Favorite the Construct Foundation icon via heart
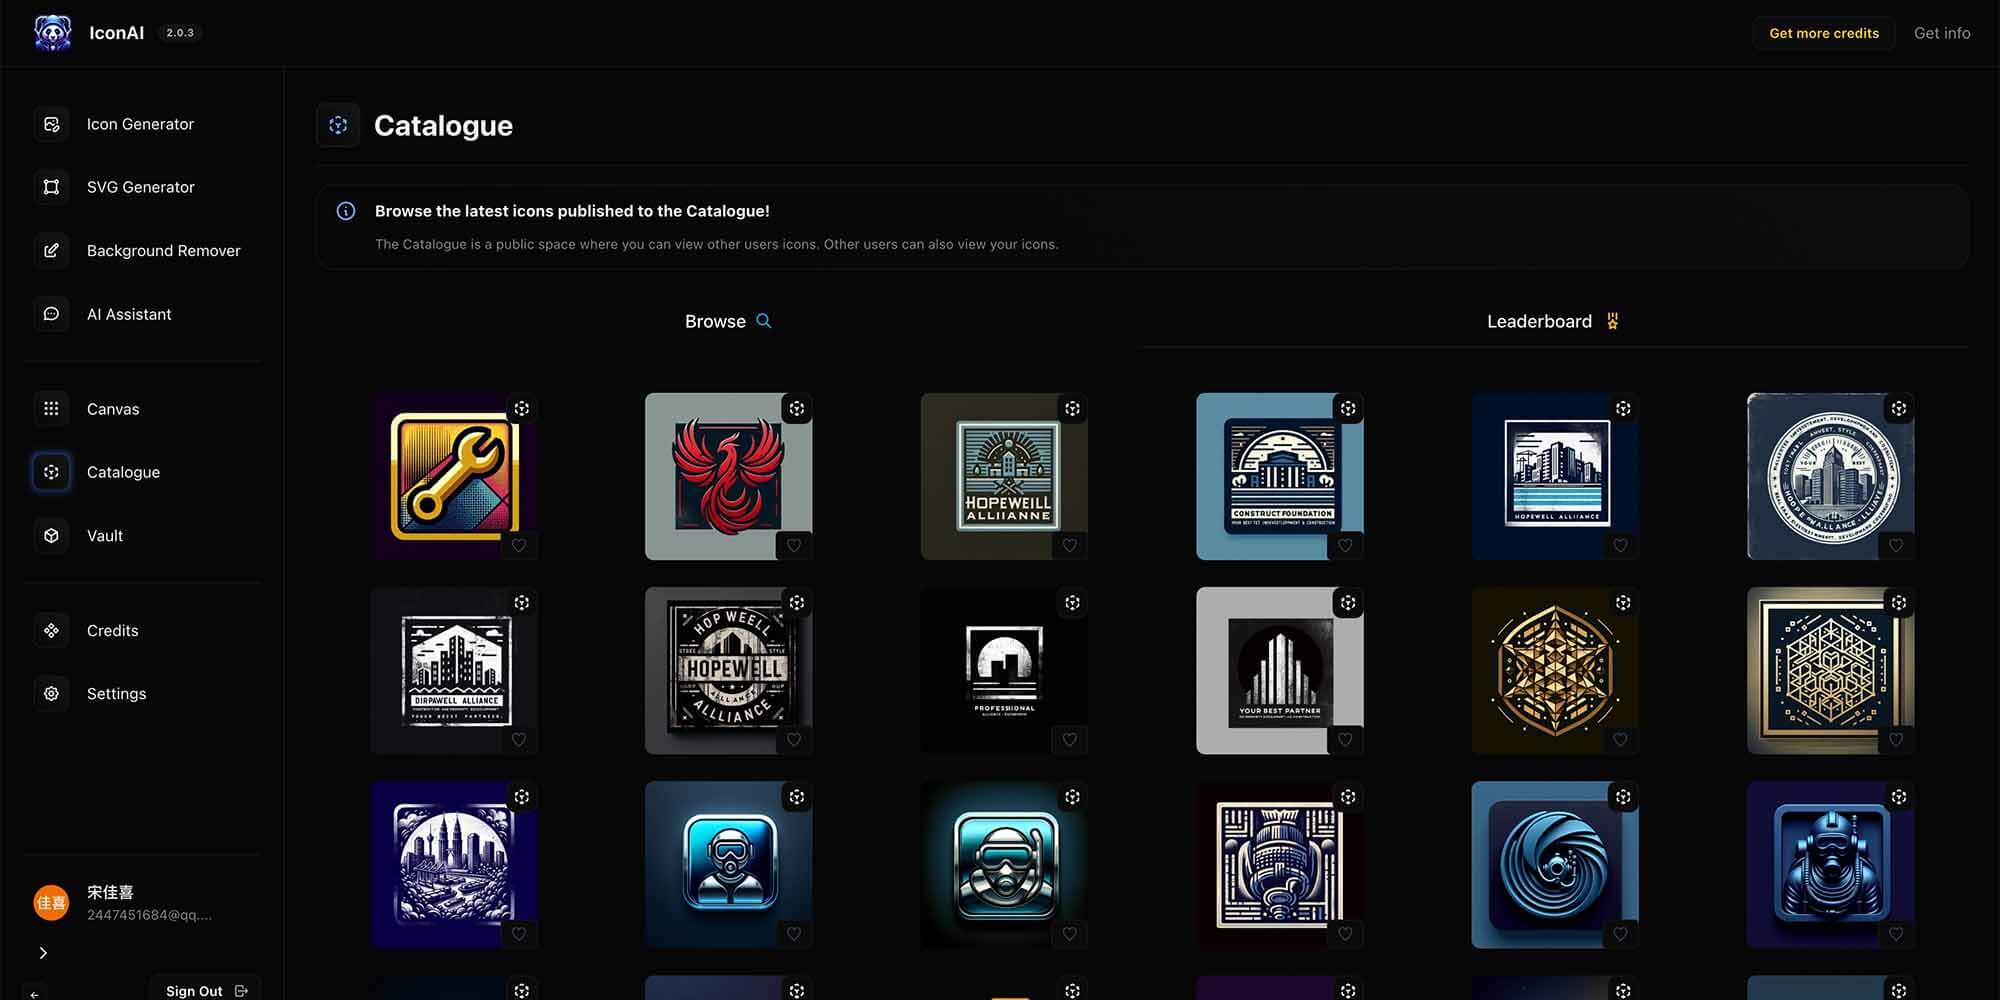The image size is (2000, 1000). pyautogui.click(x=1345, y=545)
